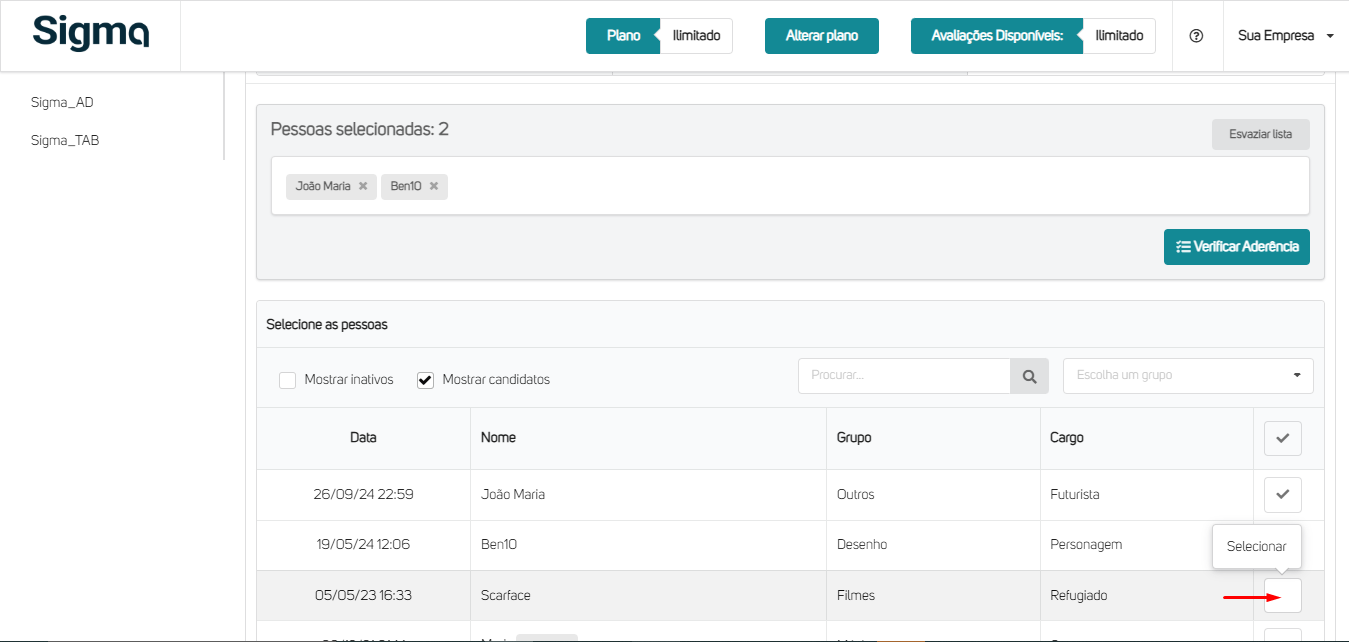Open Sigma_AD in sidebar
Viewport: 1349px width, 642px height.
[62, 102]
